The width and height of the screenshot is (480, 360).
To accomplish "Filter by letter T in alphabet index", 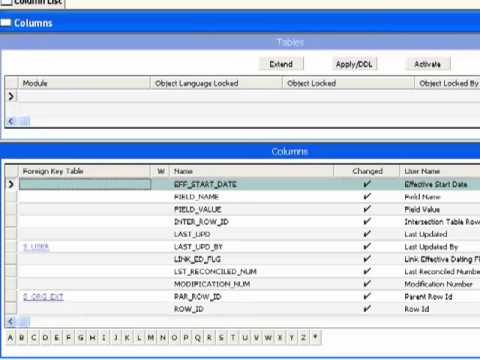I will [x=233, y=338].
